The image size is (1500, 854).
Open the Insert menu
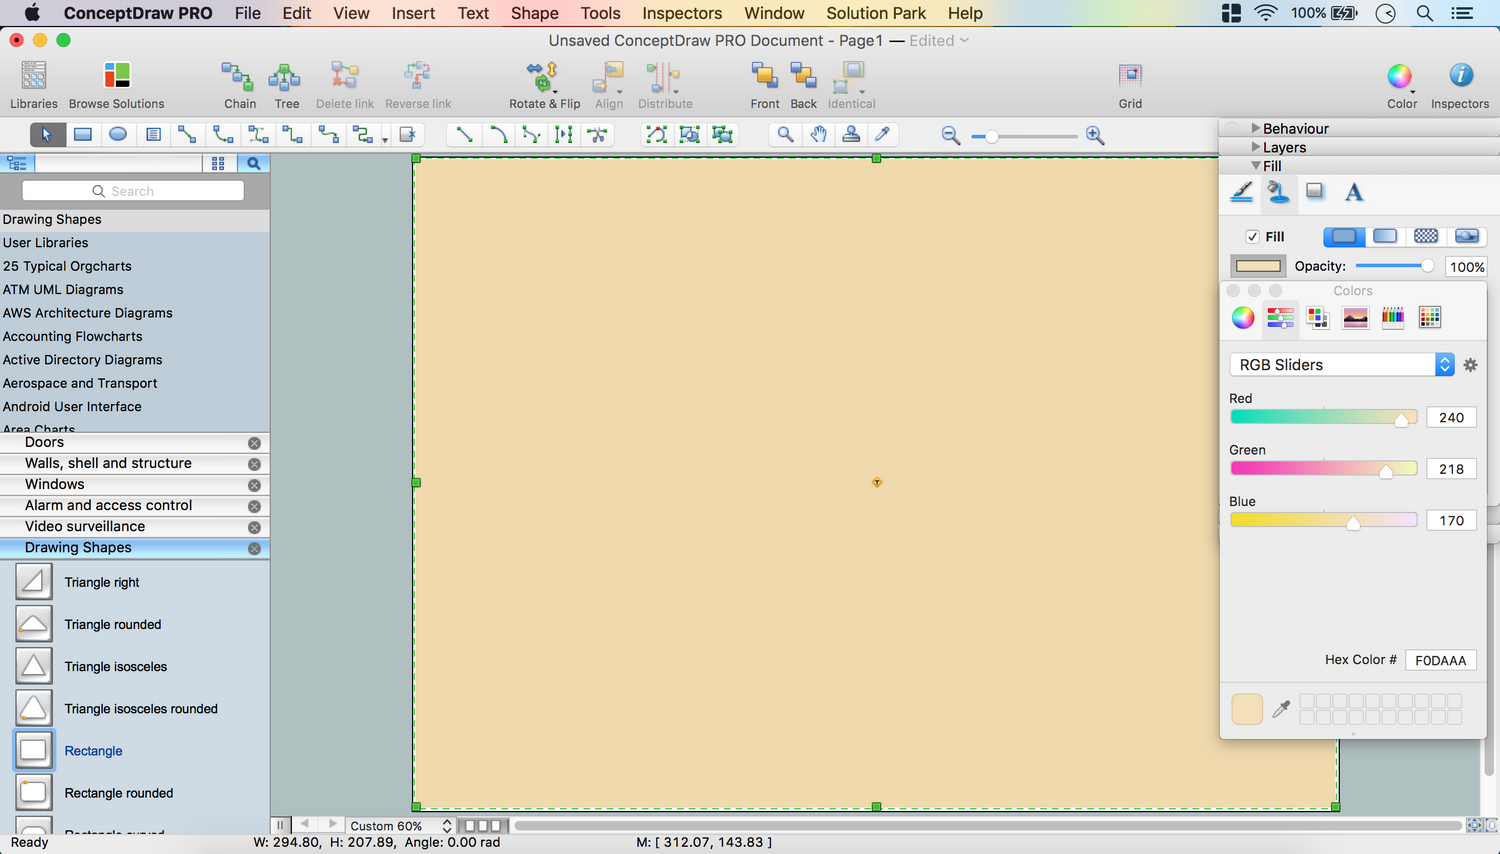pos(413,13)
